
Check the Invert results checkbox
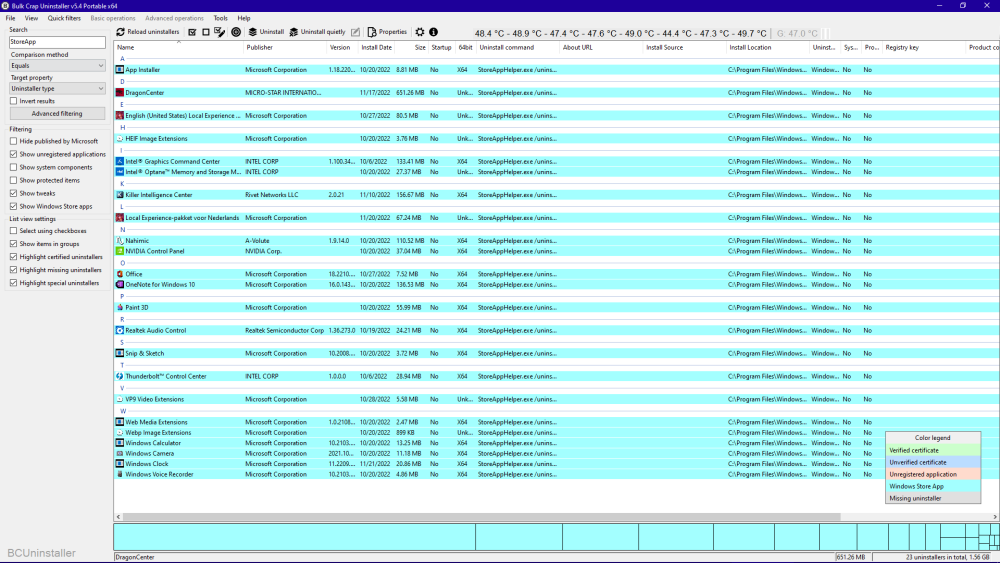(x=14, y=100)
